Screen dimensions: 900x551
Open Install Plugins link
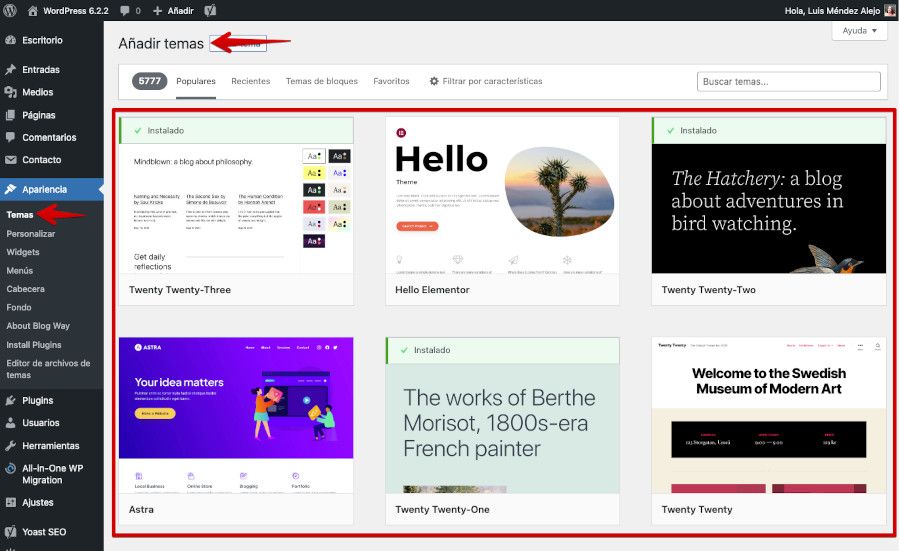coord(34,344)
